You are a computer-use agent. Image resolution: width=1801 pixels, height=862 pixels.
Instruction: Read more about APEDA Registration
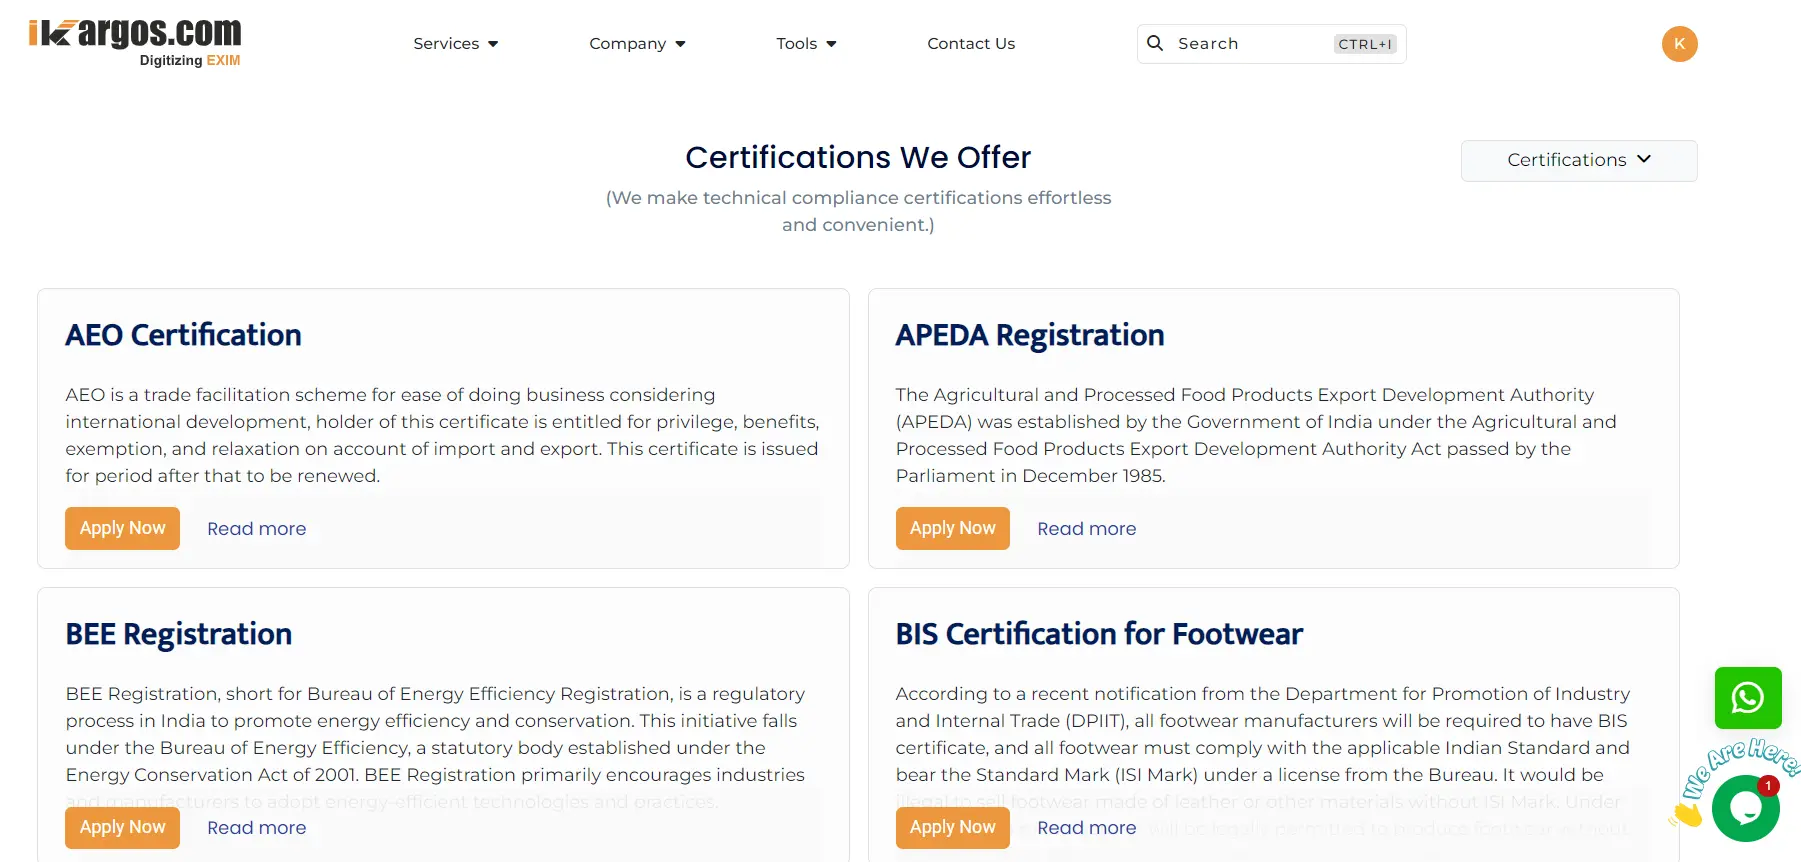pos(1086,529)
